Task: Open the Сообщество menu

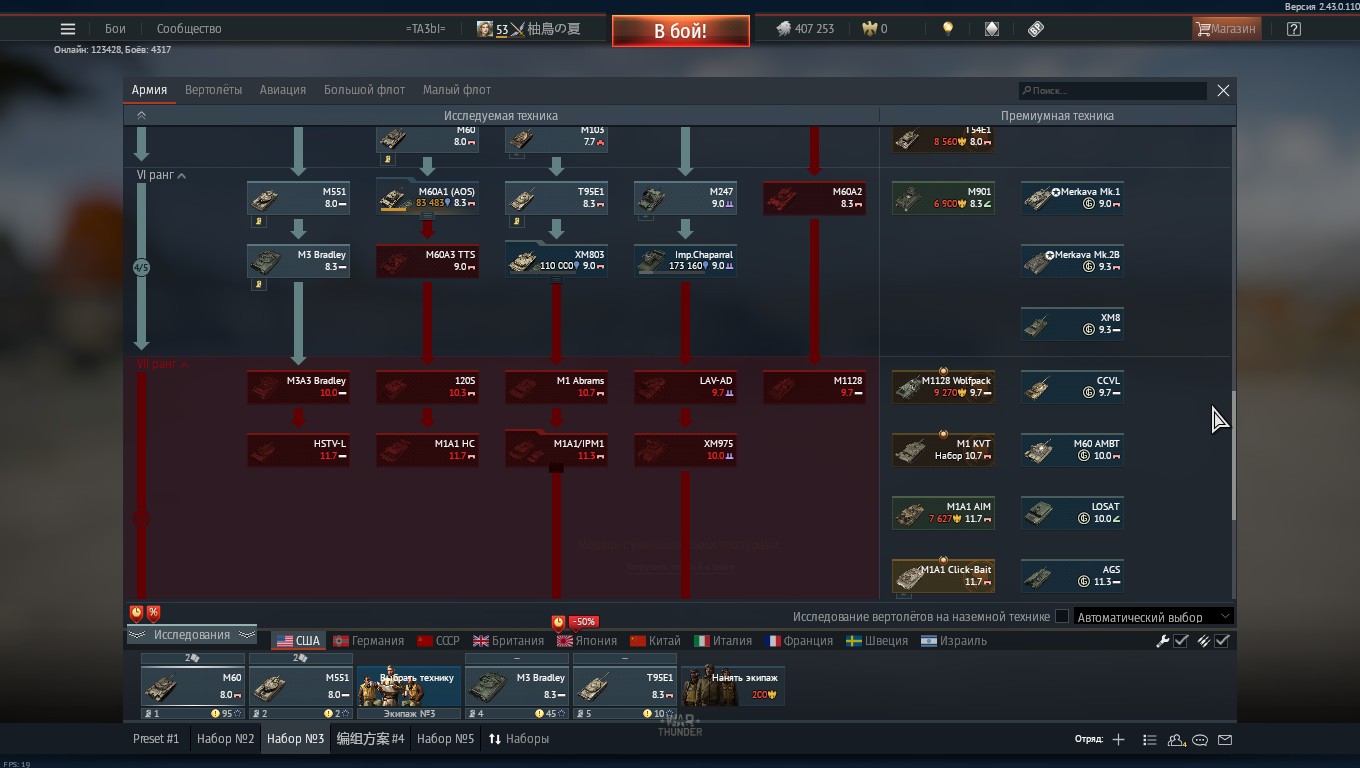Action: [x=189, y=29]
